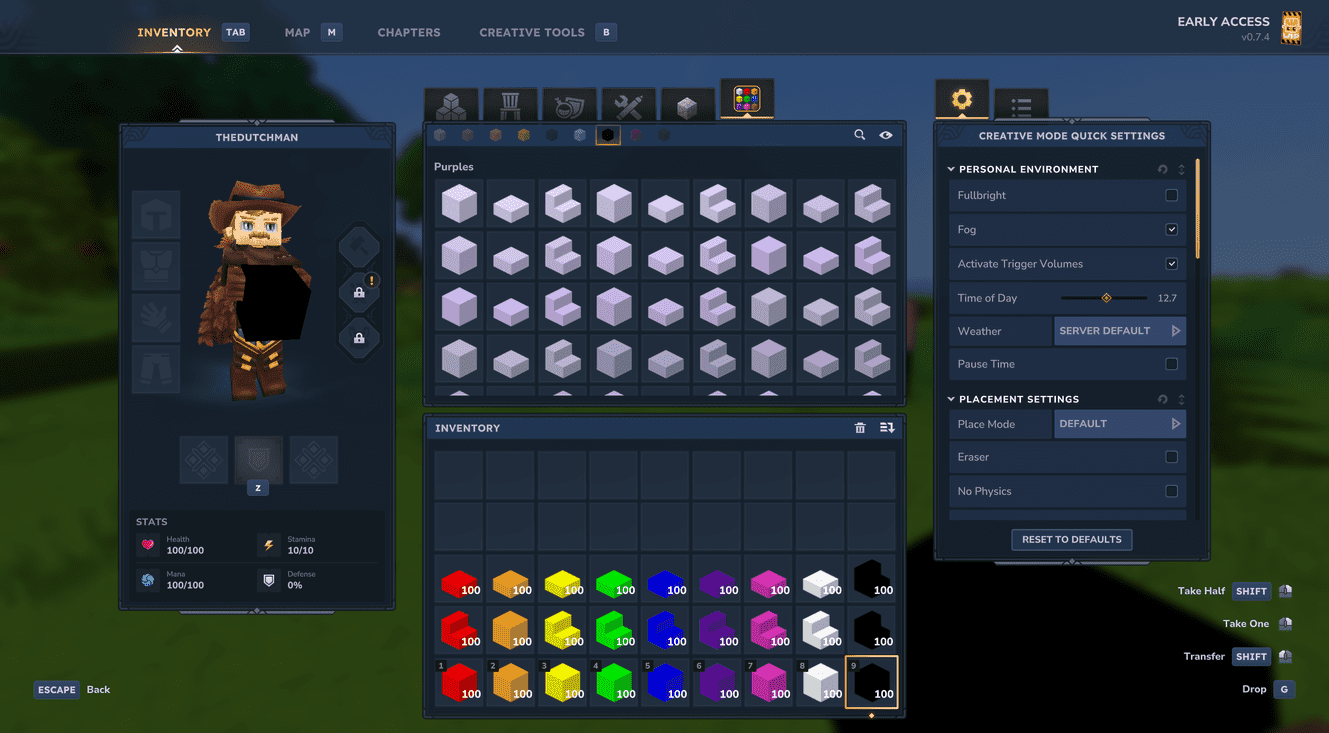Image resolution: width=1329 pixels, height=733 pixels.
Task: Select the selected black block subcategory filter
Action: 607,135
